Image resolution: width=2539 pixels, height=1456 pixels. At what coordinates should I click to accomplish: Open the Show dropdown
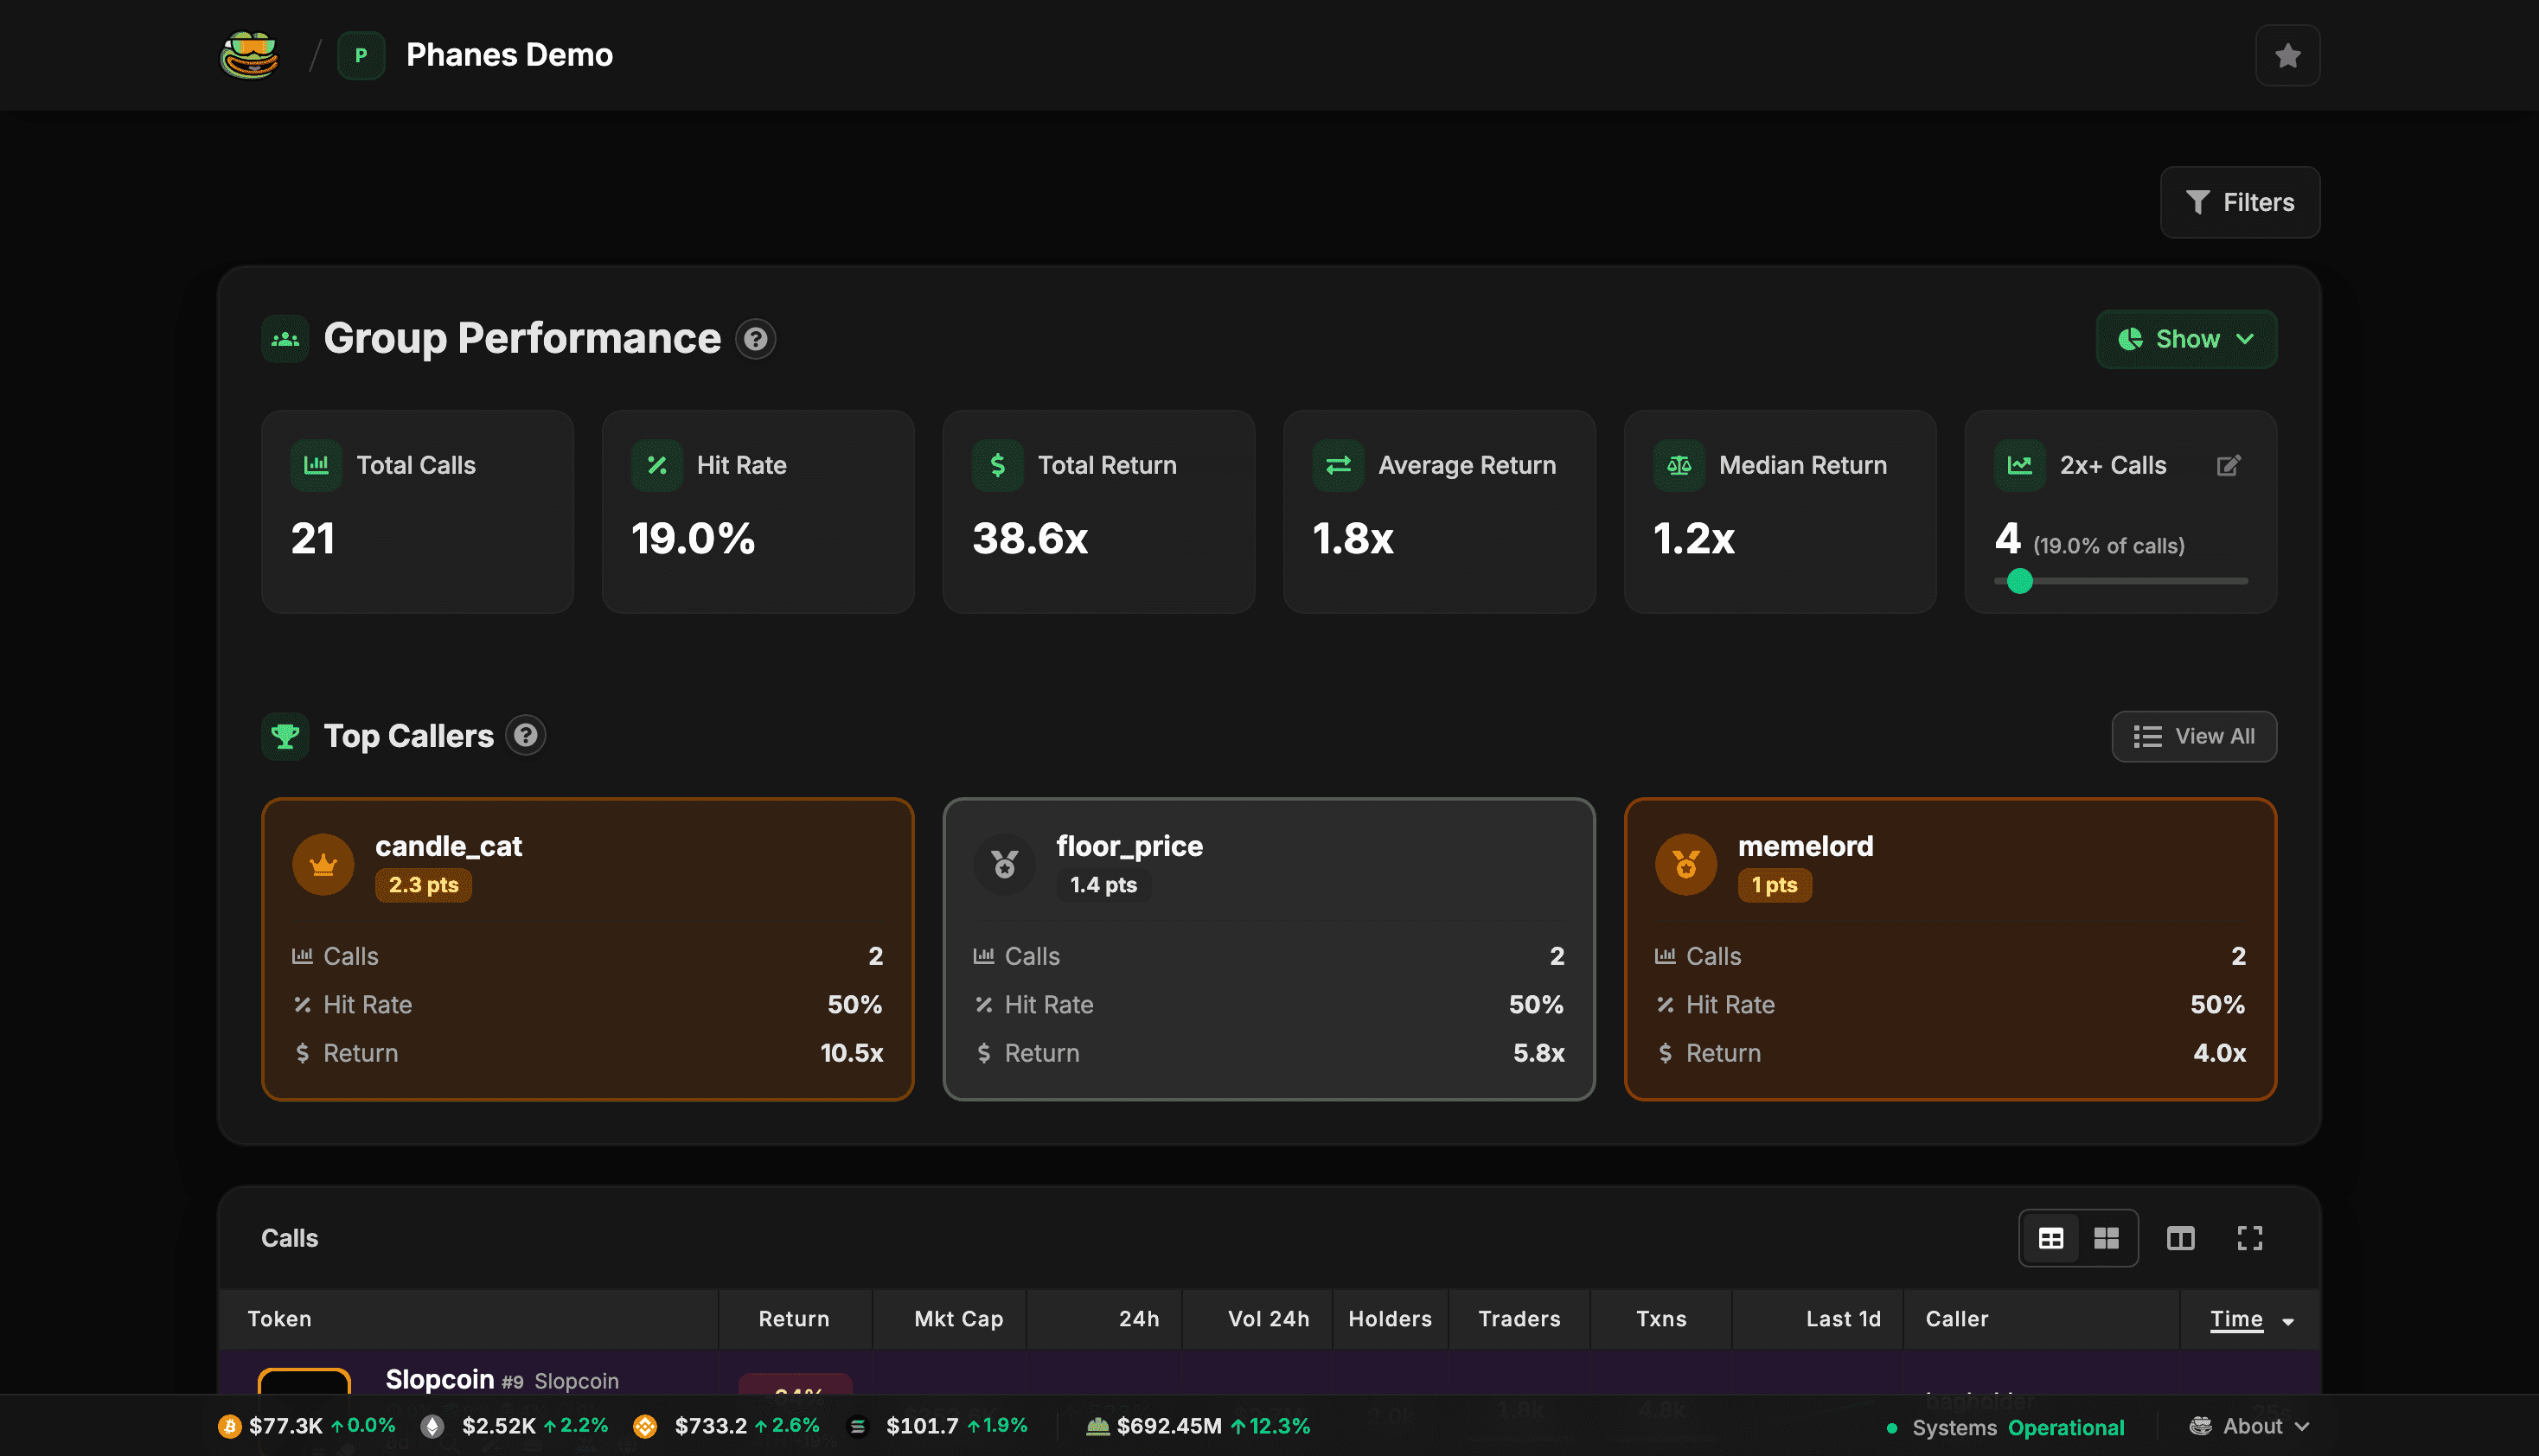(2186, 339)
